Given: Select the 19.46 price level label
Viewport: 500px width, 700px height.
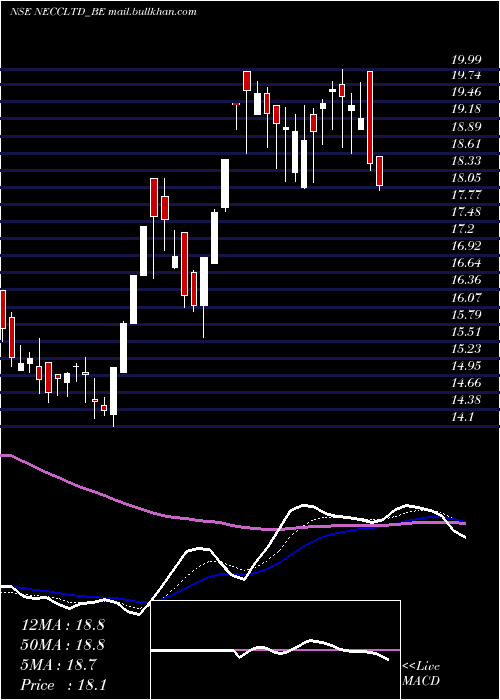Looking at the screenshot, I should point(467,92).
